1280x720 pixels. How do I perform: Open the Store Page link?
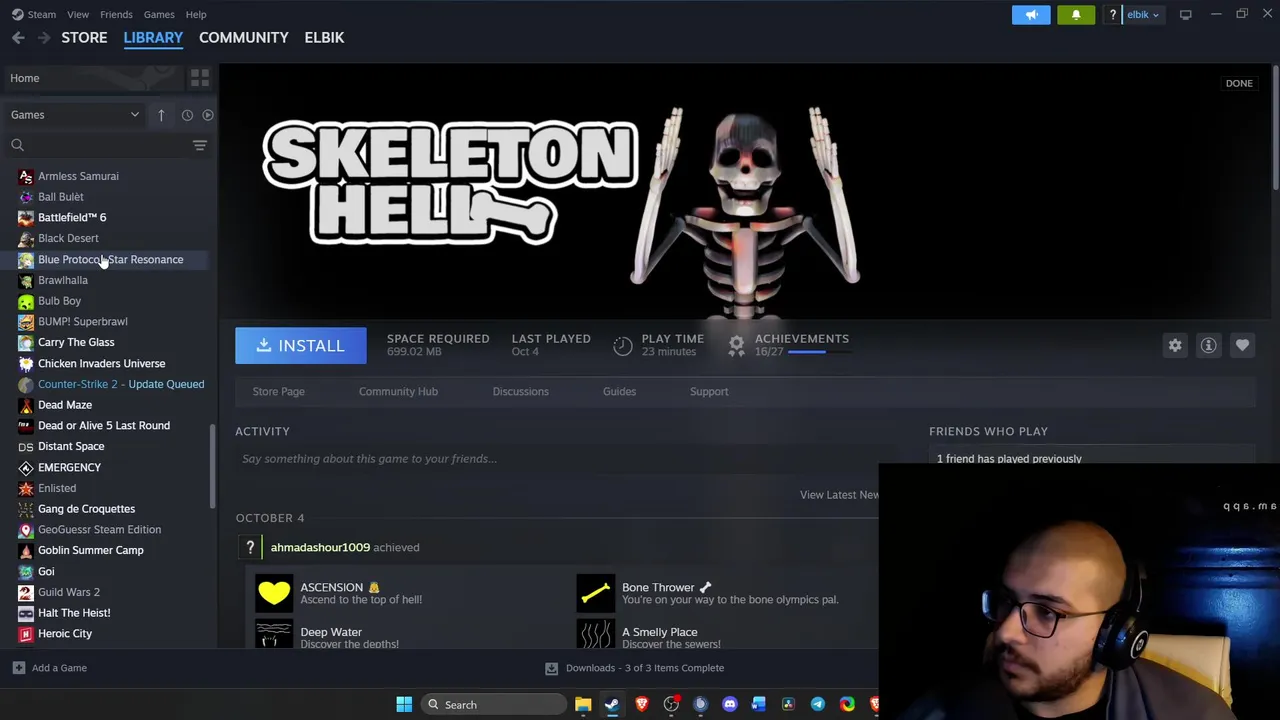[278, 391]
